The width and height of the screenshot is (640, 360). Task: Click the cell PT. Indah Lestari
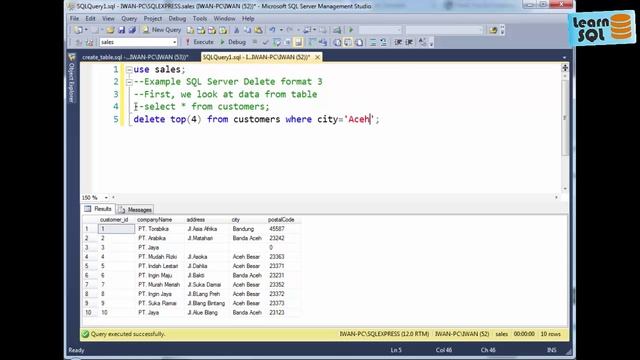[158, 266]
